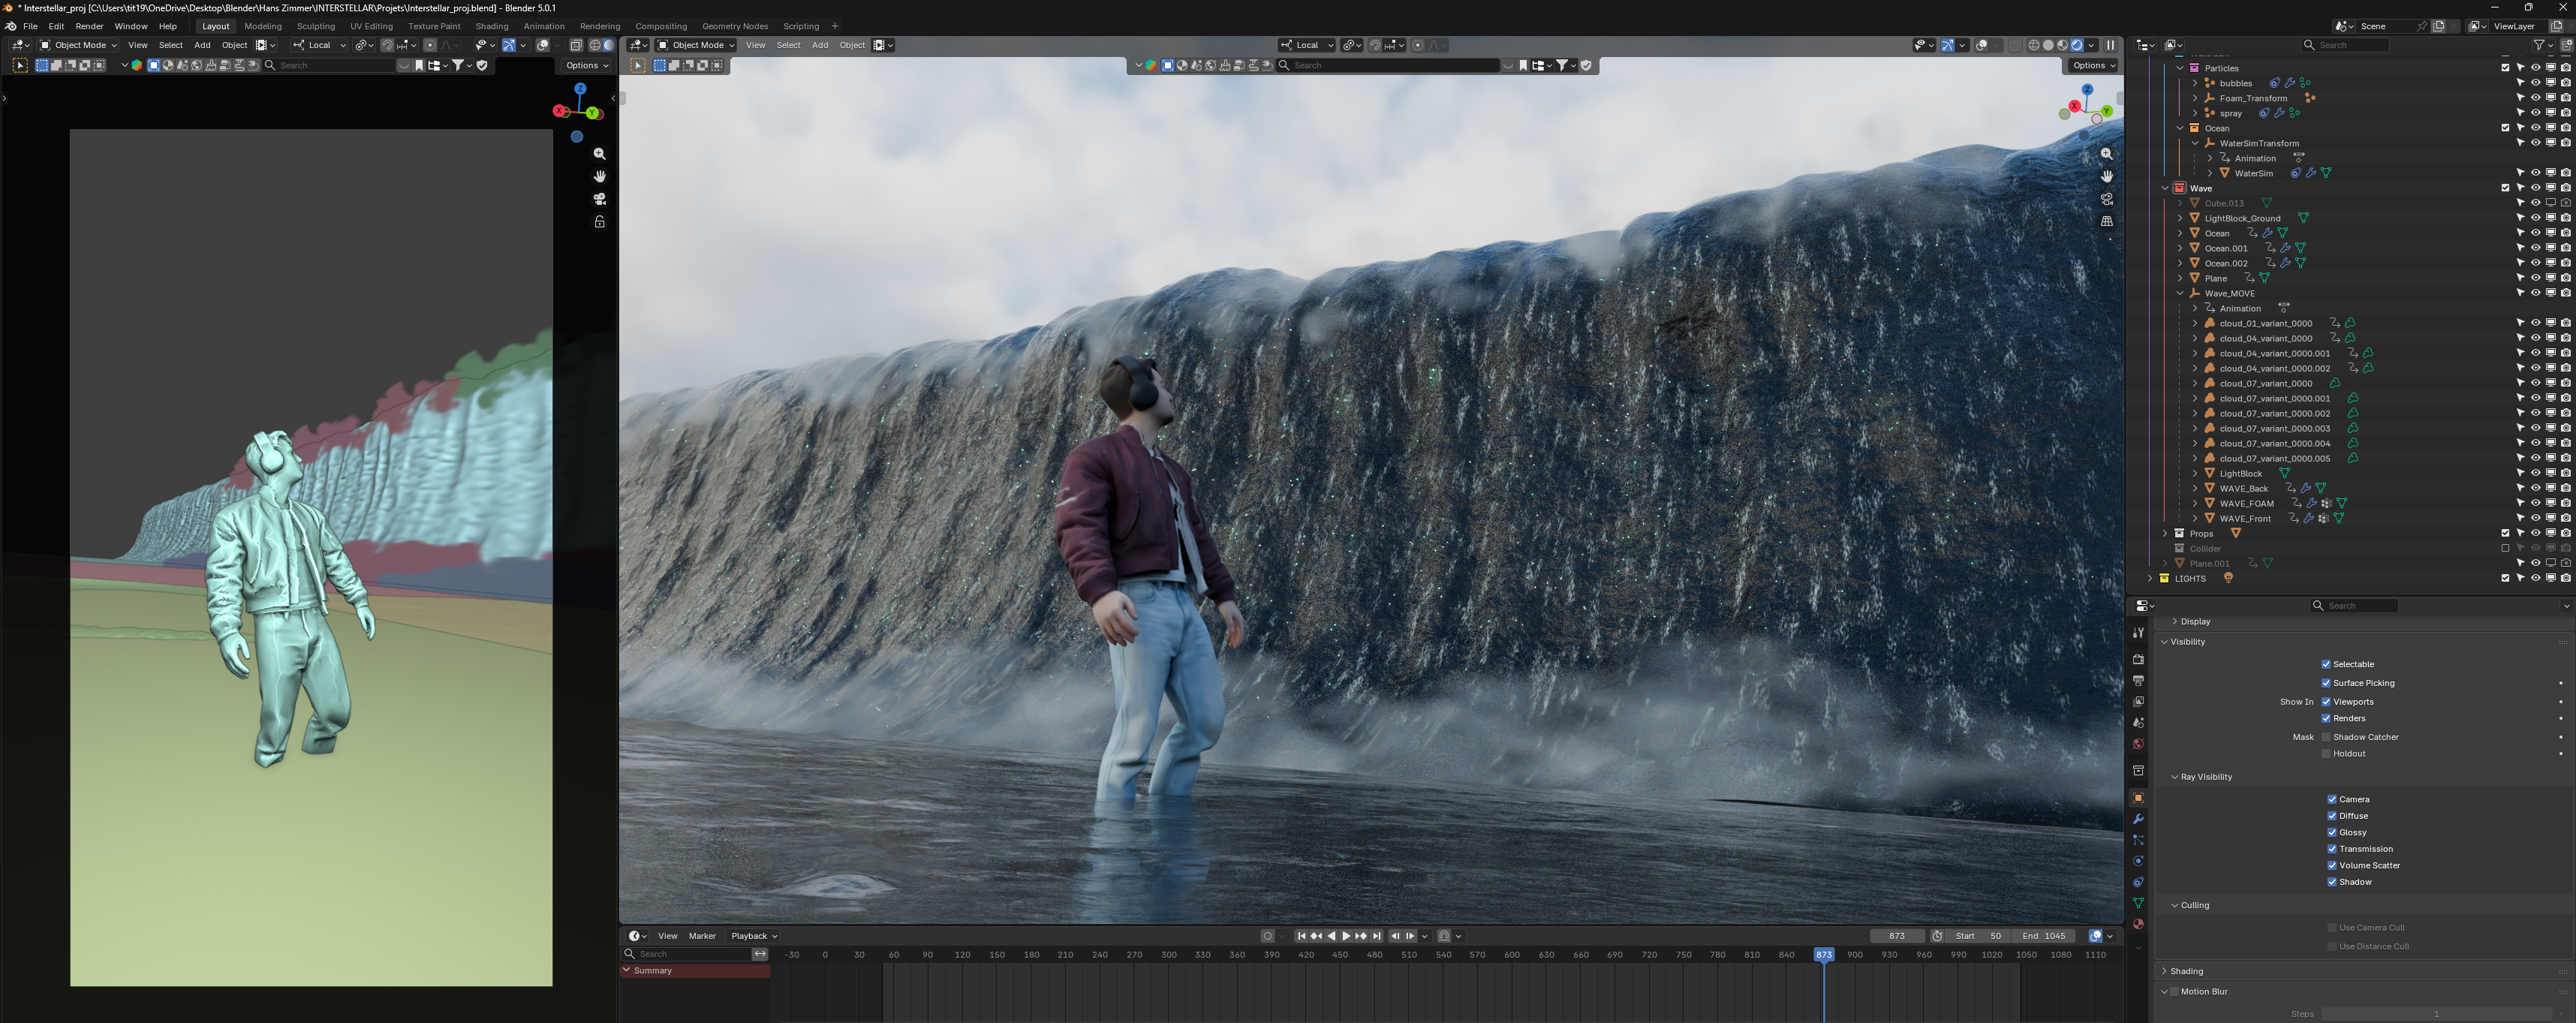Open the outliner filter funnel icon
This screenshot has width=2576, height=1023.
click(x=2541, y=45)
